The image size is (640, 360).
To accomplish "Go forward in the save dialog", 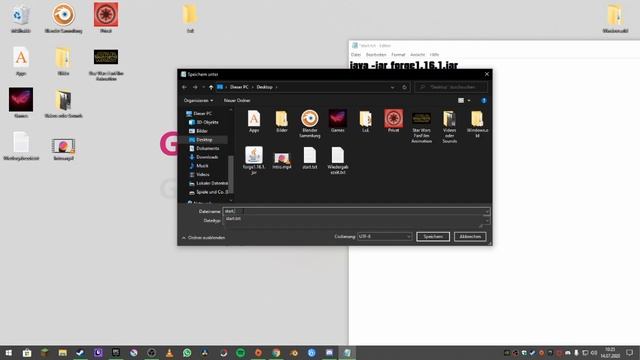I will 195,87.
